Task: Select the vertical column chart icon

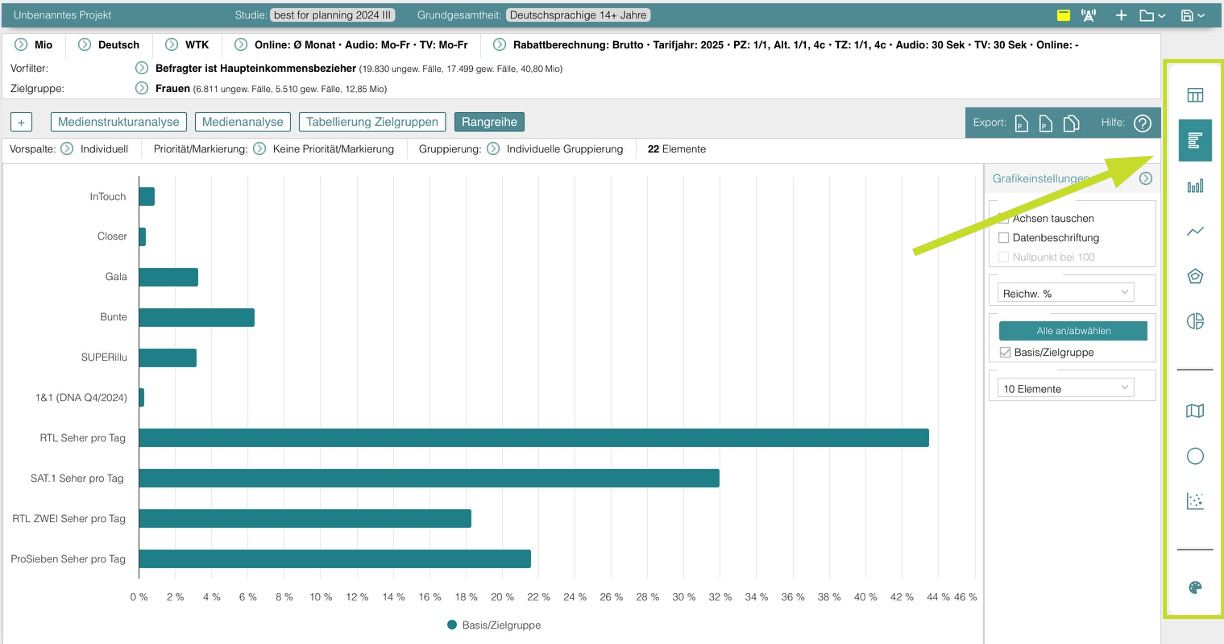Action: (1194, 186)
